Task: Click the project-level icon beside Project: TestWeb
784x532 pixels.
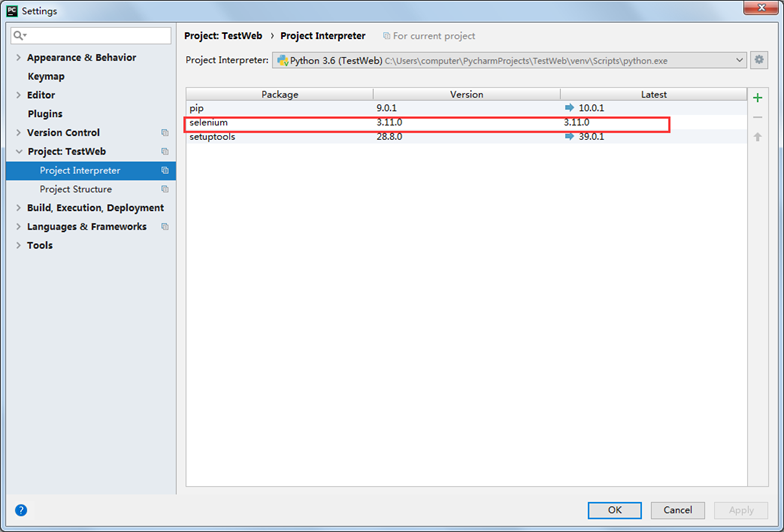Action: coord(164,152)
